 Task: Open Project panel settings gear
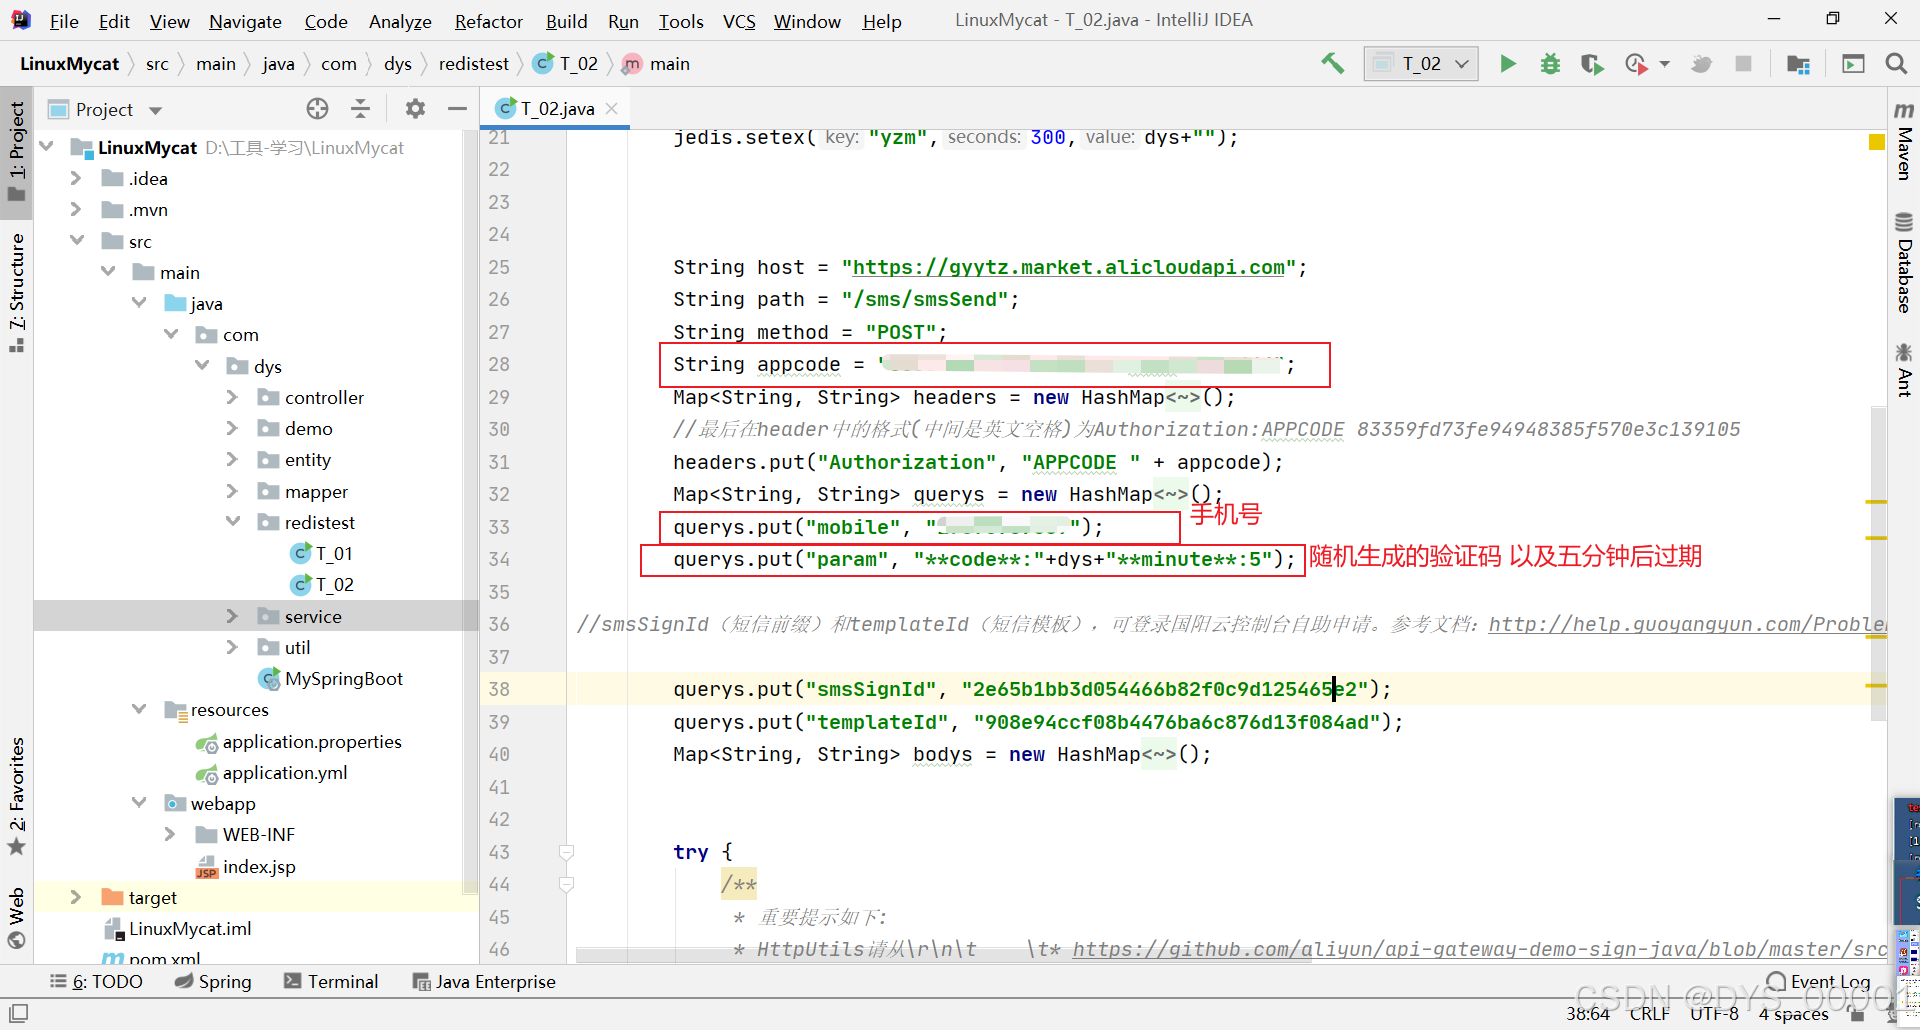click(415, 109)
